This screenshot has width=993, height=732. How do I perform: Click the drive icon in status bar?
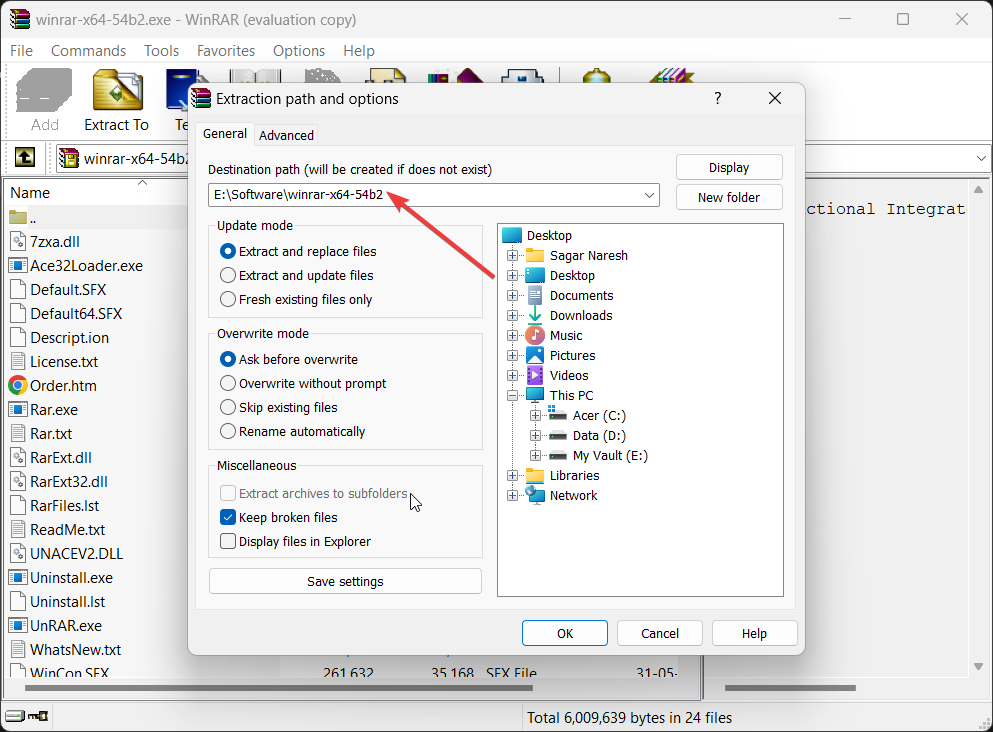pos(15,716)
